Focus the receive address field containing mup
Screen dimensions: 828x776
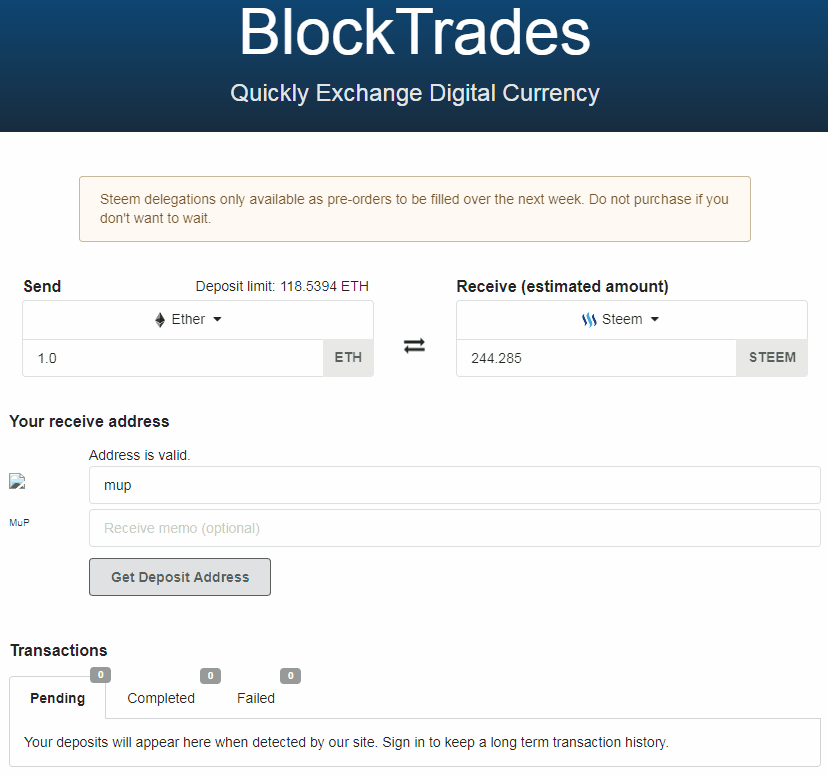coord(454,485)
